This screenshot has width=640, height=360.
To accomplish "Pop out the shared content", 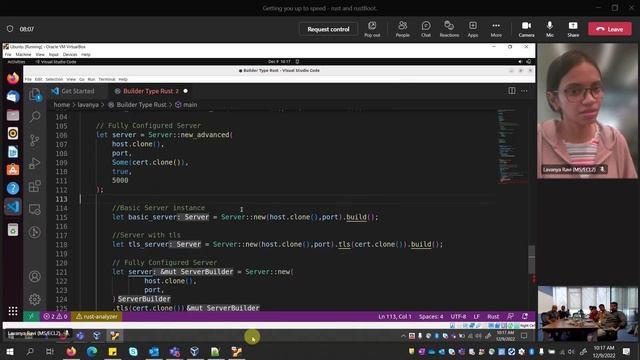I will pyautogui.click(x=372, y=29).
